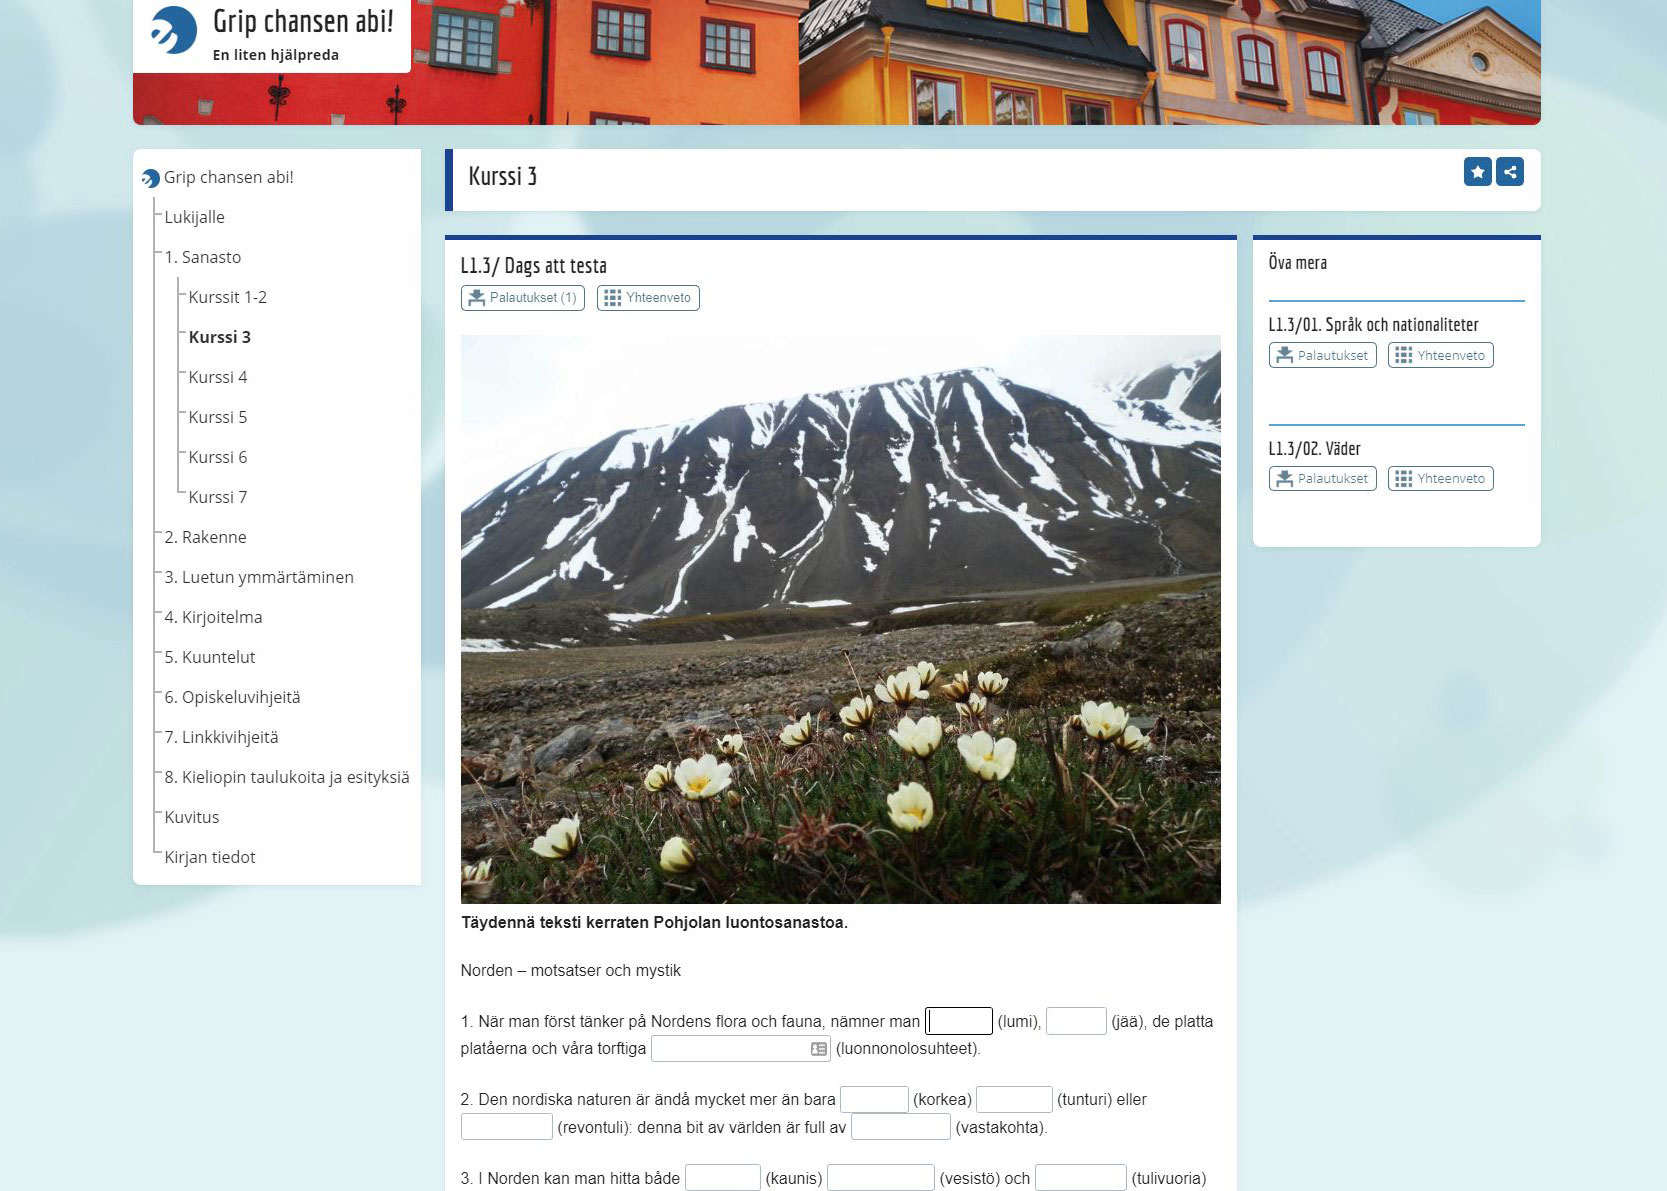The image size is (1667, 1191).
Task: Click the mountain and flowers photo
Action: tap(840, 619)
